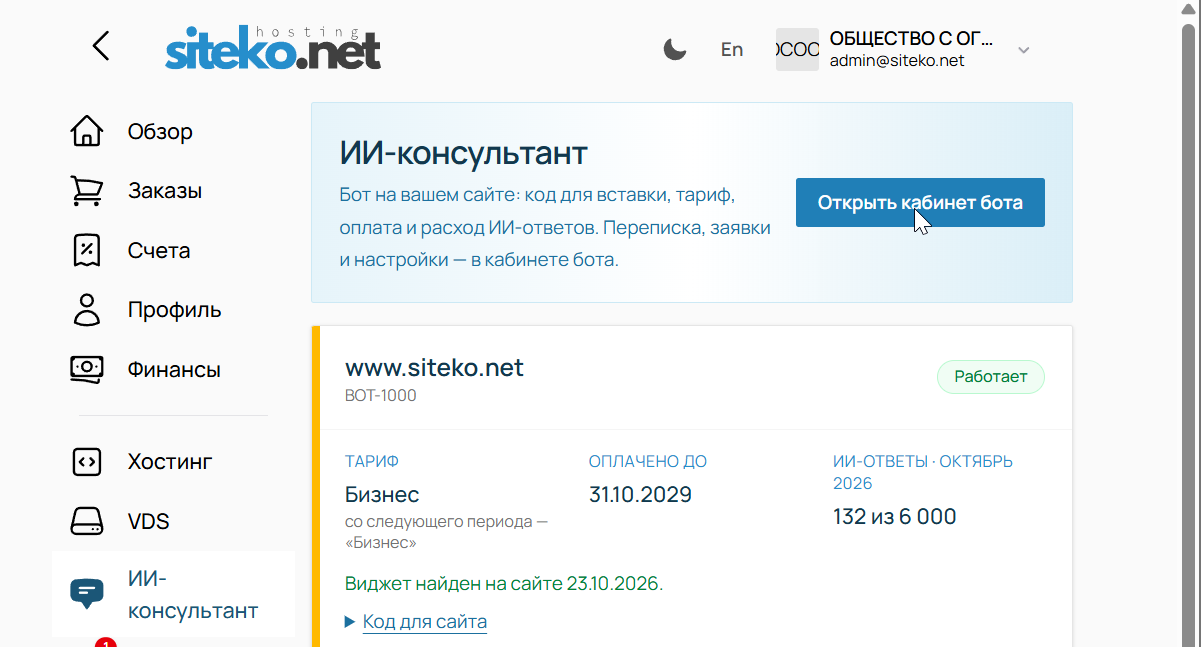Click the VDS drive icon
This screenshot has width=1201, height=647.
tap(87, 521)
